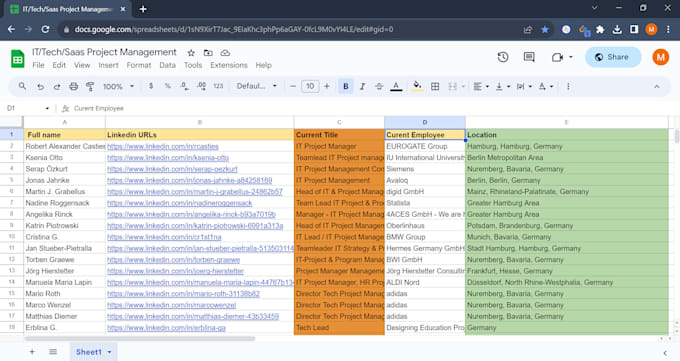
Task: Star the spreadsheet title
Action: (x=191, y=53)
